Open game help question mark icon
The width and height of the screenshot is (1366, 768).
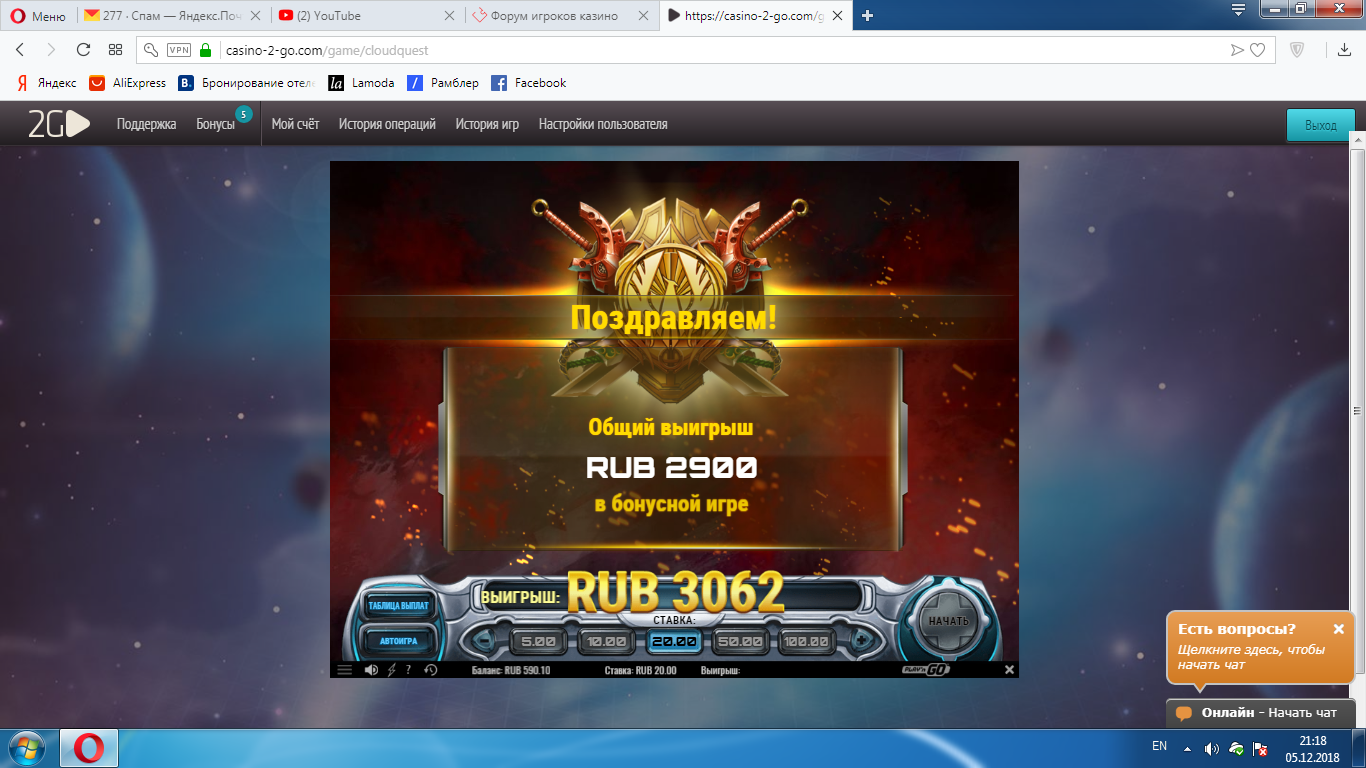[408, 670]
